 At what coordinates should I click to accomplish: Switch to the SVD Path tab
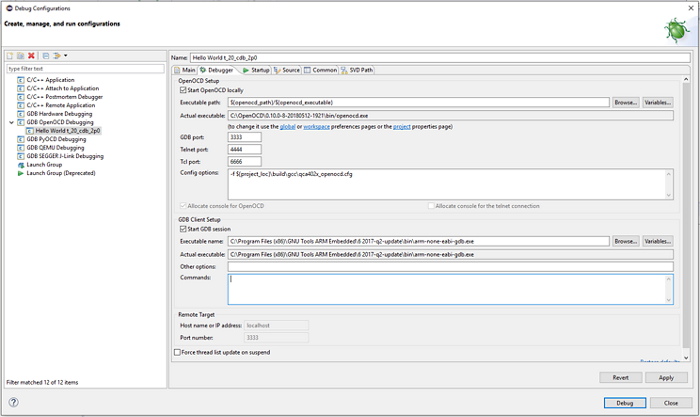pyautogui.click(x=357, y=70)
